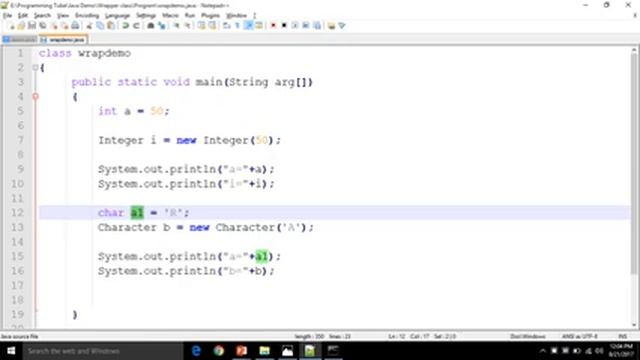Open the Language menu
Image resolution: width=640 pixels, height=360 pixels.
tap(118, 16)
